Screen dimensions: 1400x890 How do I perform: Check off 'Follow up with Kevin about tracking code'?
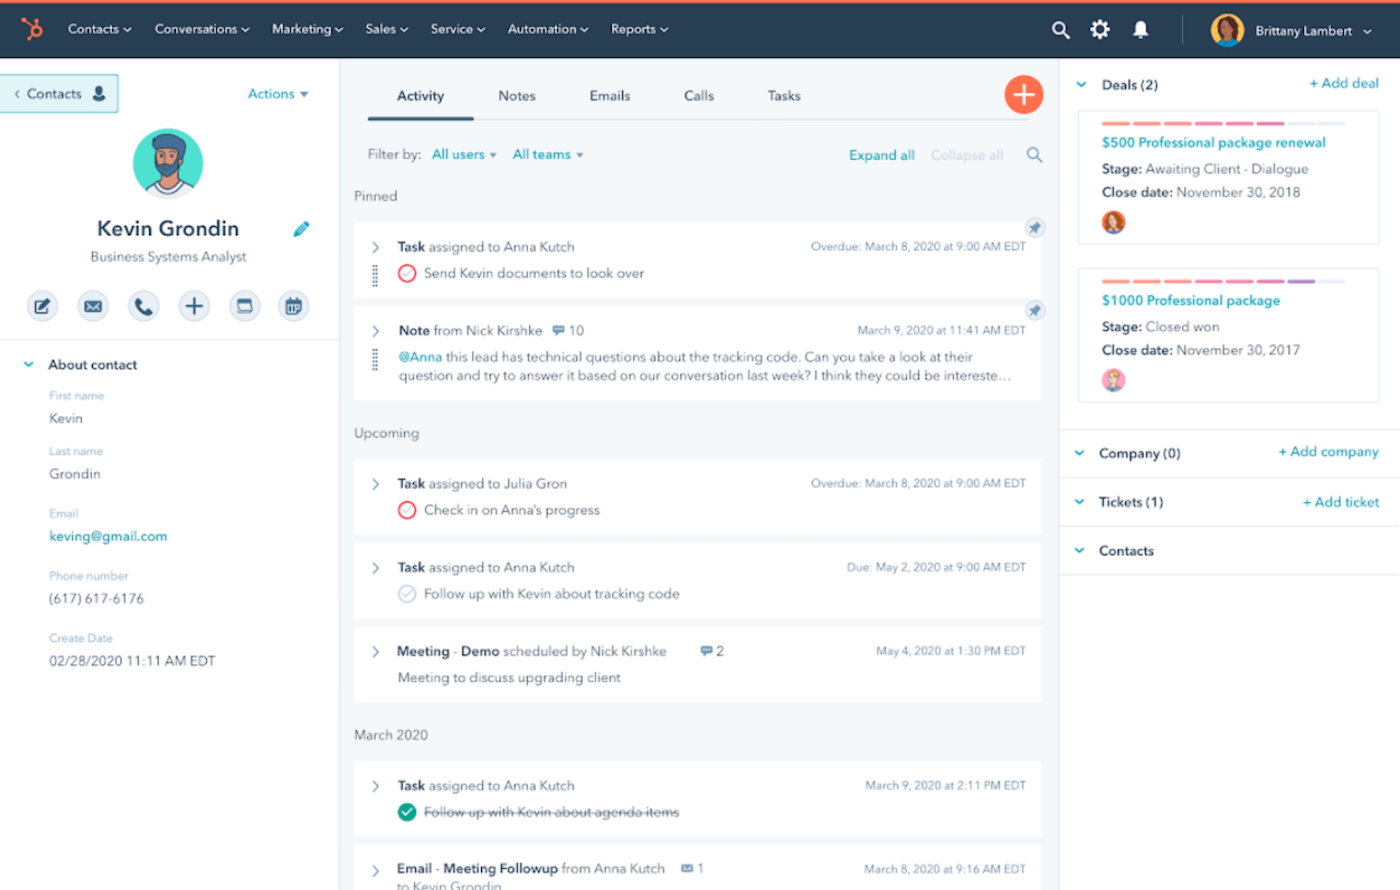pos(406,593)
